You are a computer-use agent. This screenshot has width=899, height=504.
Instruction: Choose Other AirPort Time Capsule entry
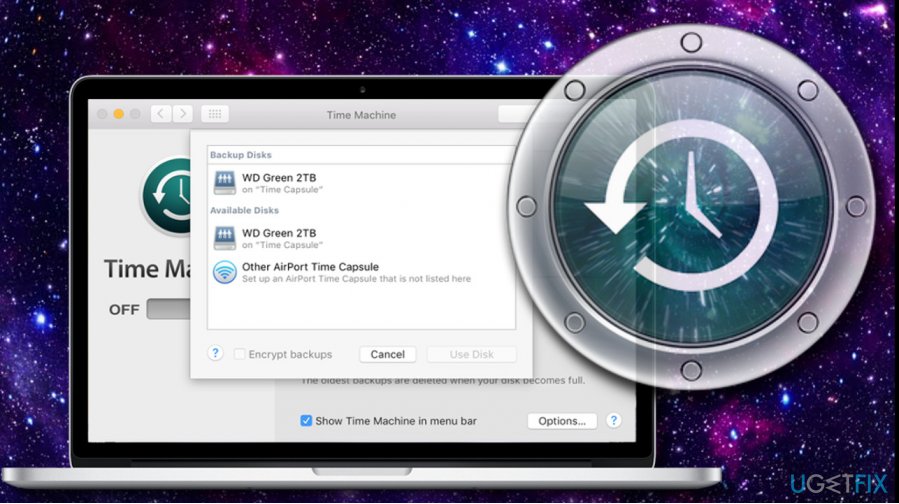tap(361, 272)
